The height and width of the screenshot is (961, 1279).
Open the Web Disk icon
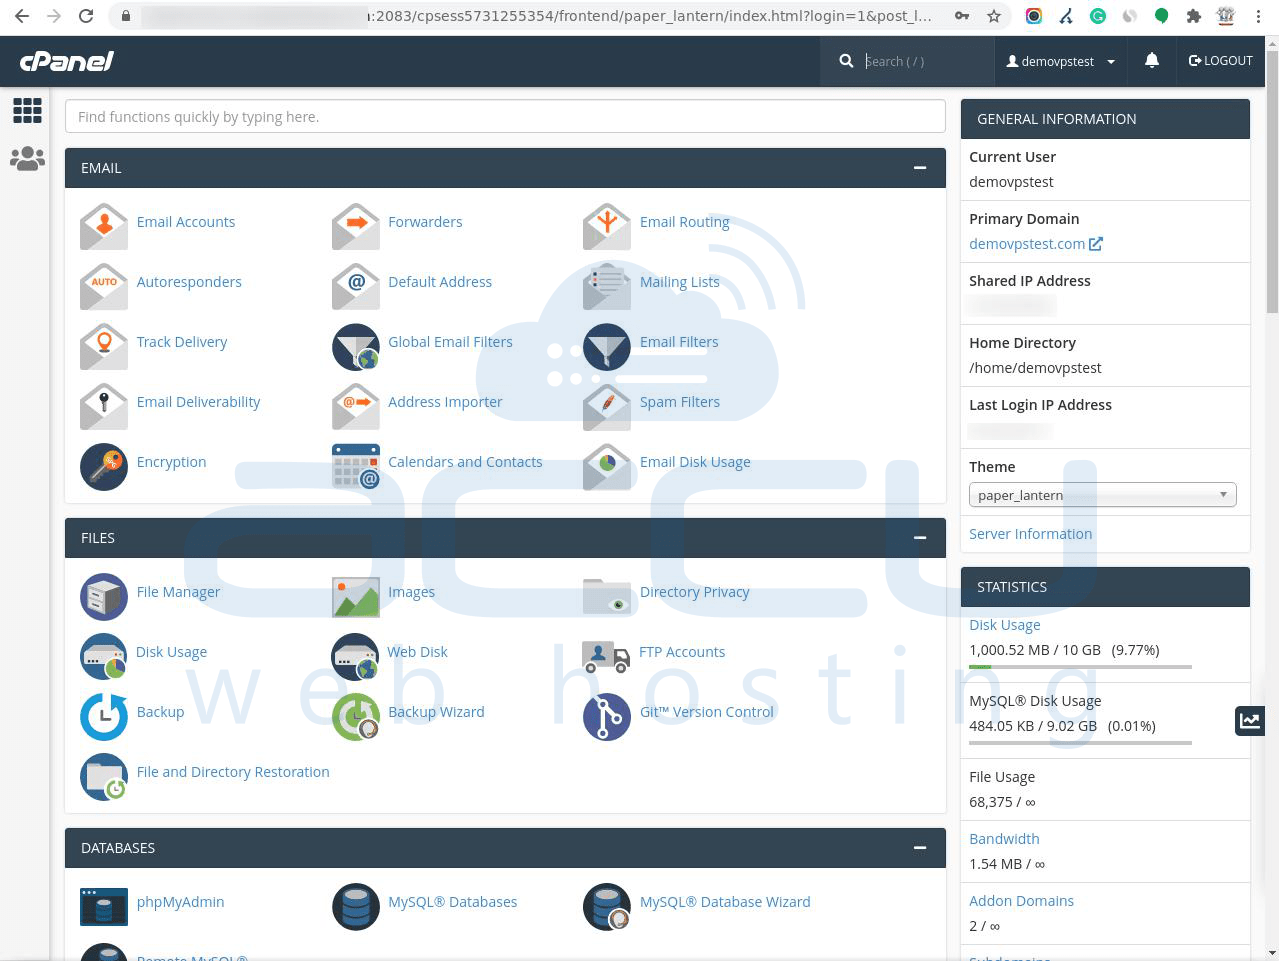tap(356, 657)
